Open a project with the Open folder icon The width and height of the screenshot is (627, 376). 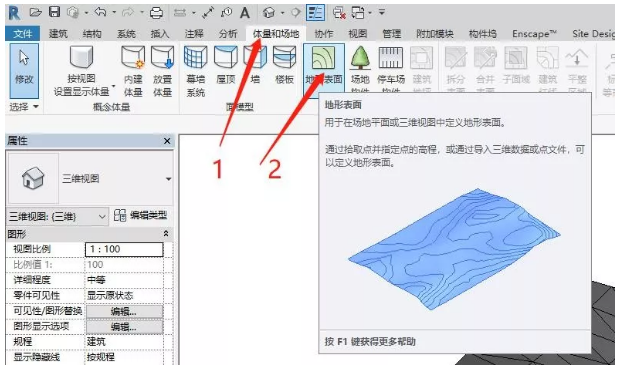tap(36, 12)
